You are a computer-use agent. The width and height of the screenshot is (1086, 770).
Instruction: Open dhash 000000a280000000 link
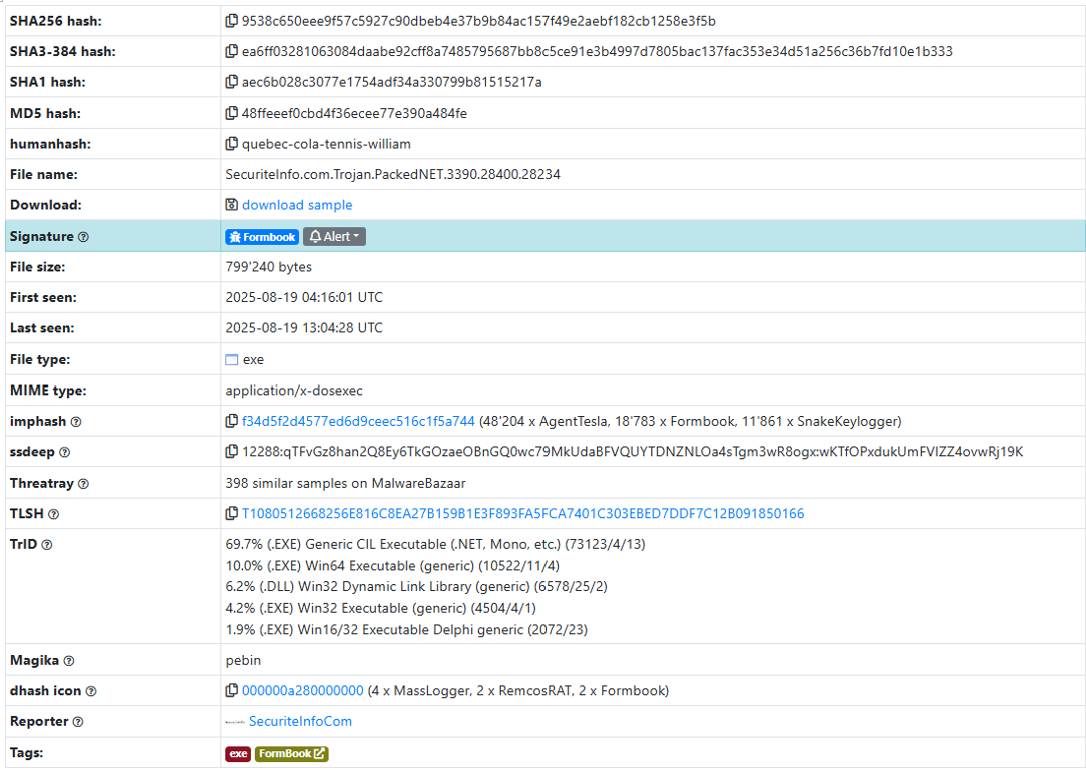point(302,691)
